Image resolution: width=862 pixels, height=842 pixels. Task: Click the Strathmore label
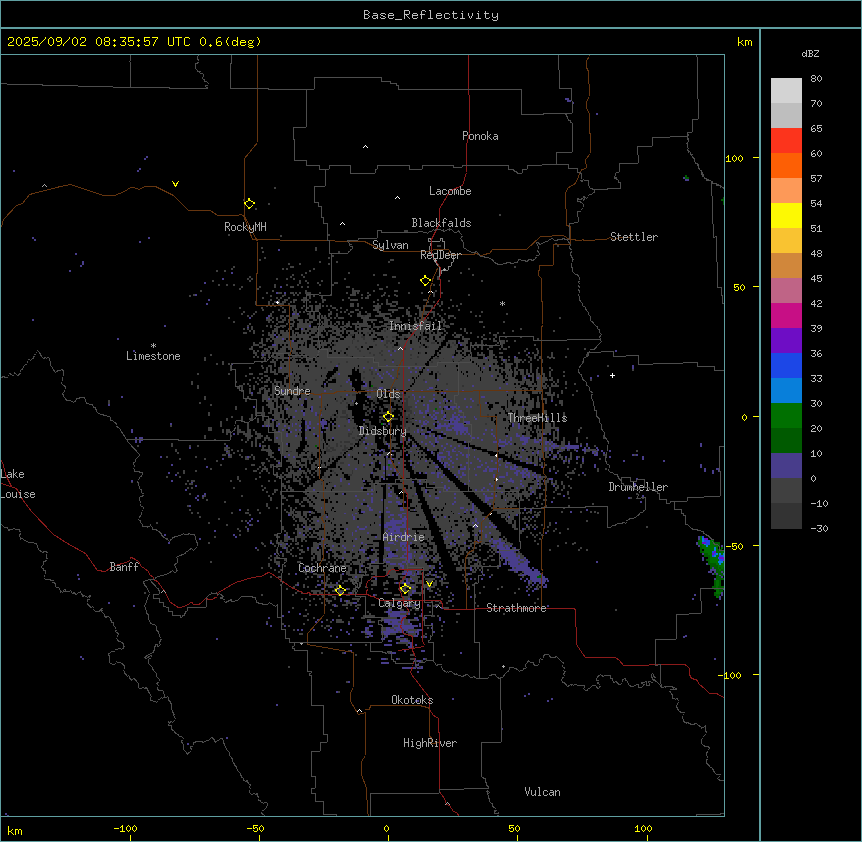[x=516, y=608]
